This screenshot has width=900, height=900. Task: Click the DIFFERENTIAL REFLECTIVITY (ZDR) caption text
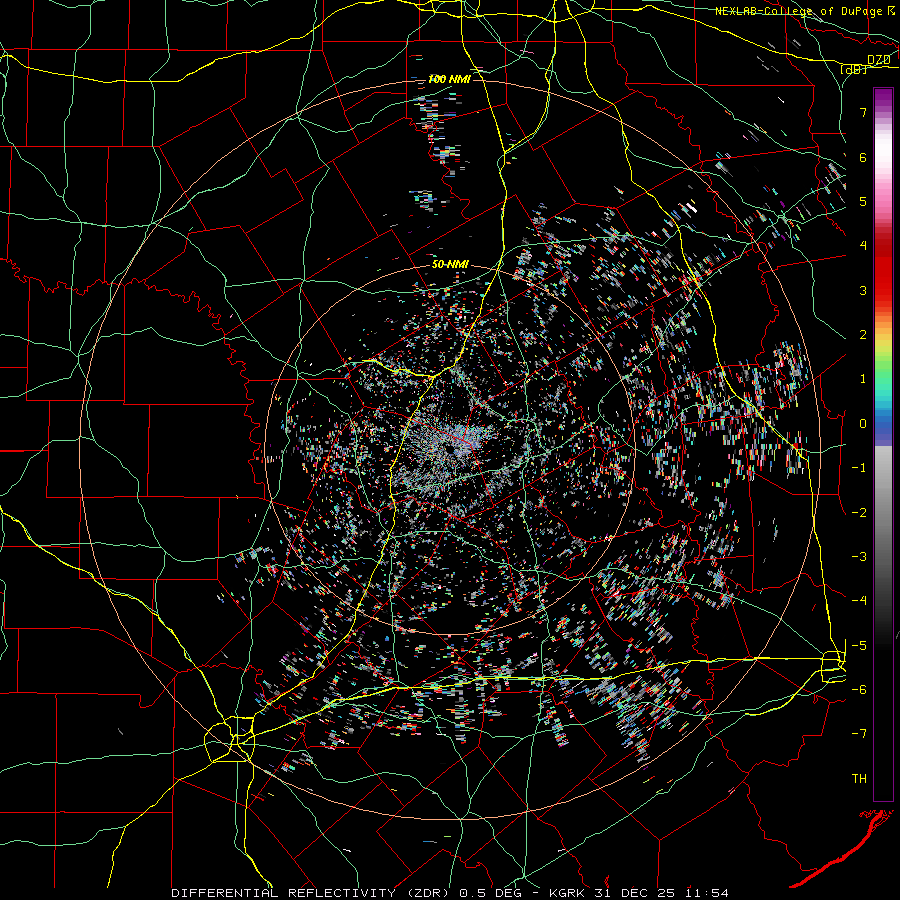(x=312, y=893)
